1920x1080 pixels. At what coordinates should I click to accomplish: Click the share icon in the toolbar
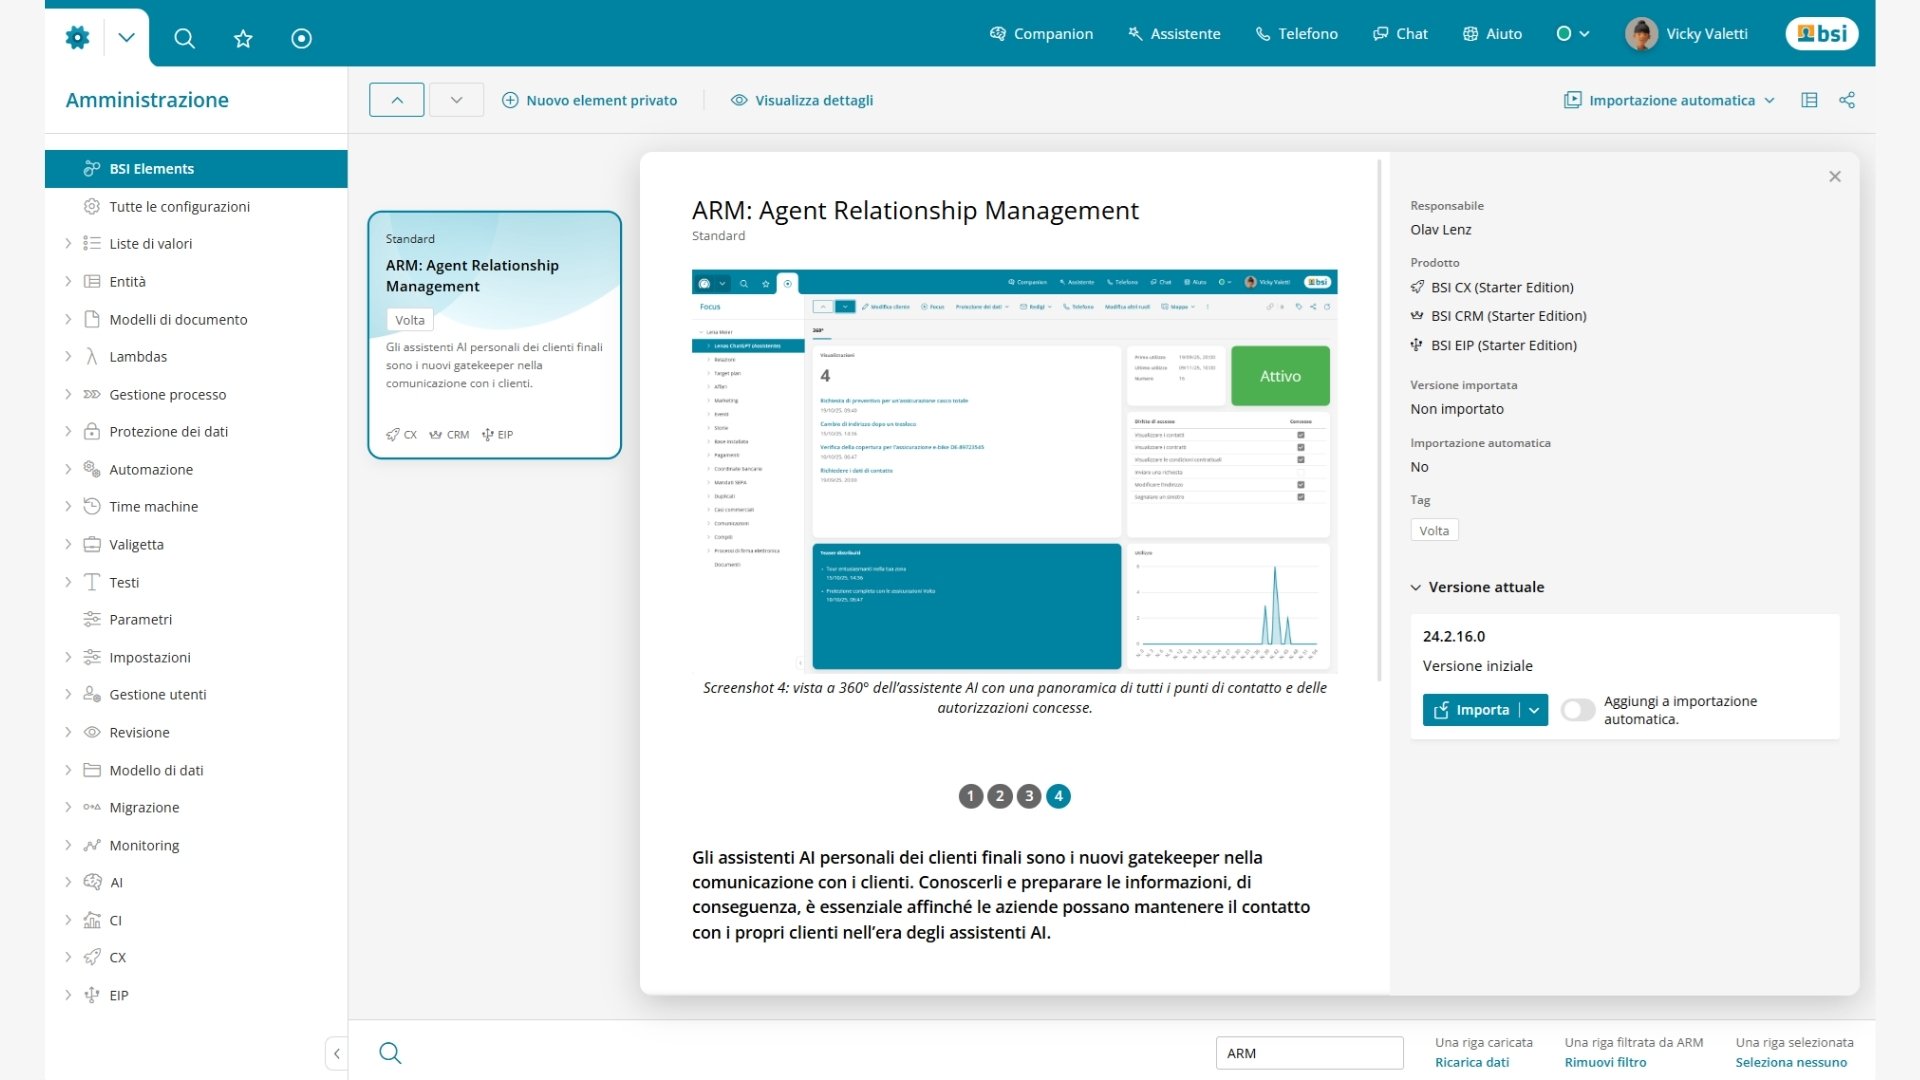click(1847, 100)
